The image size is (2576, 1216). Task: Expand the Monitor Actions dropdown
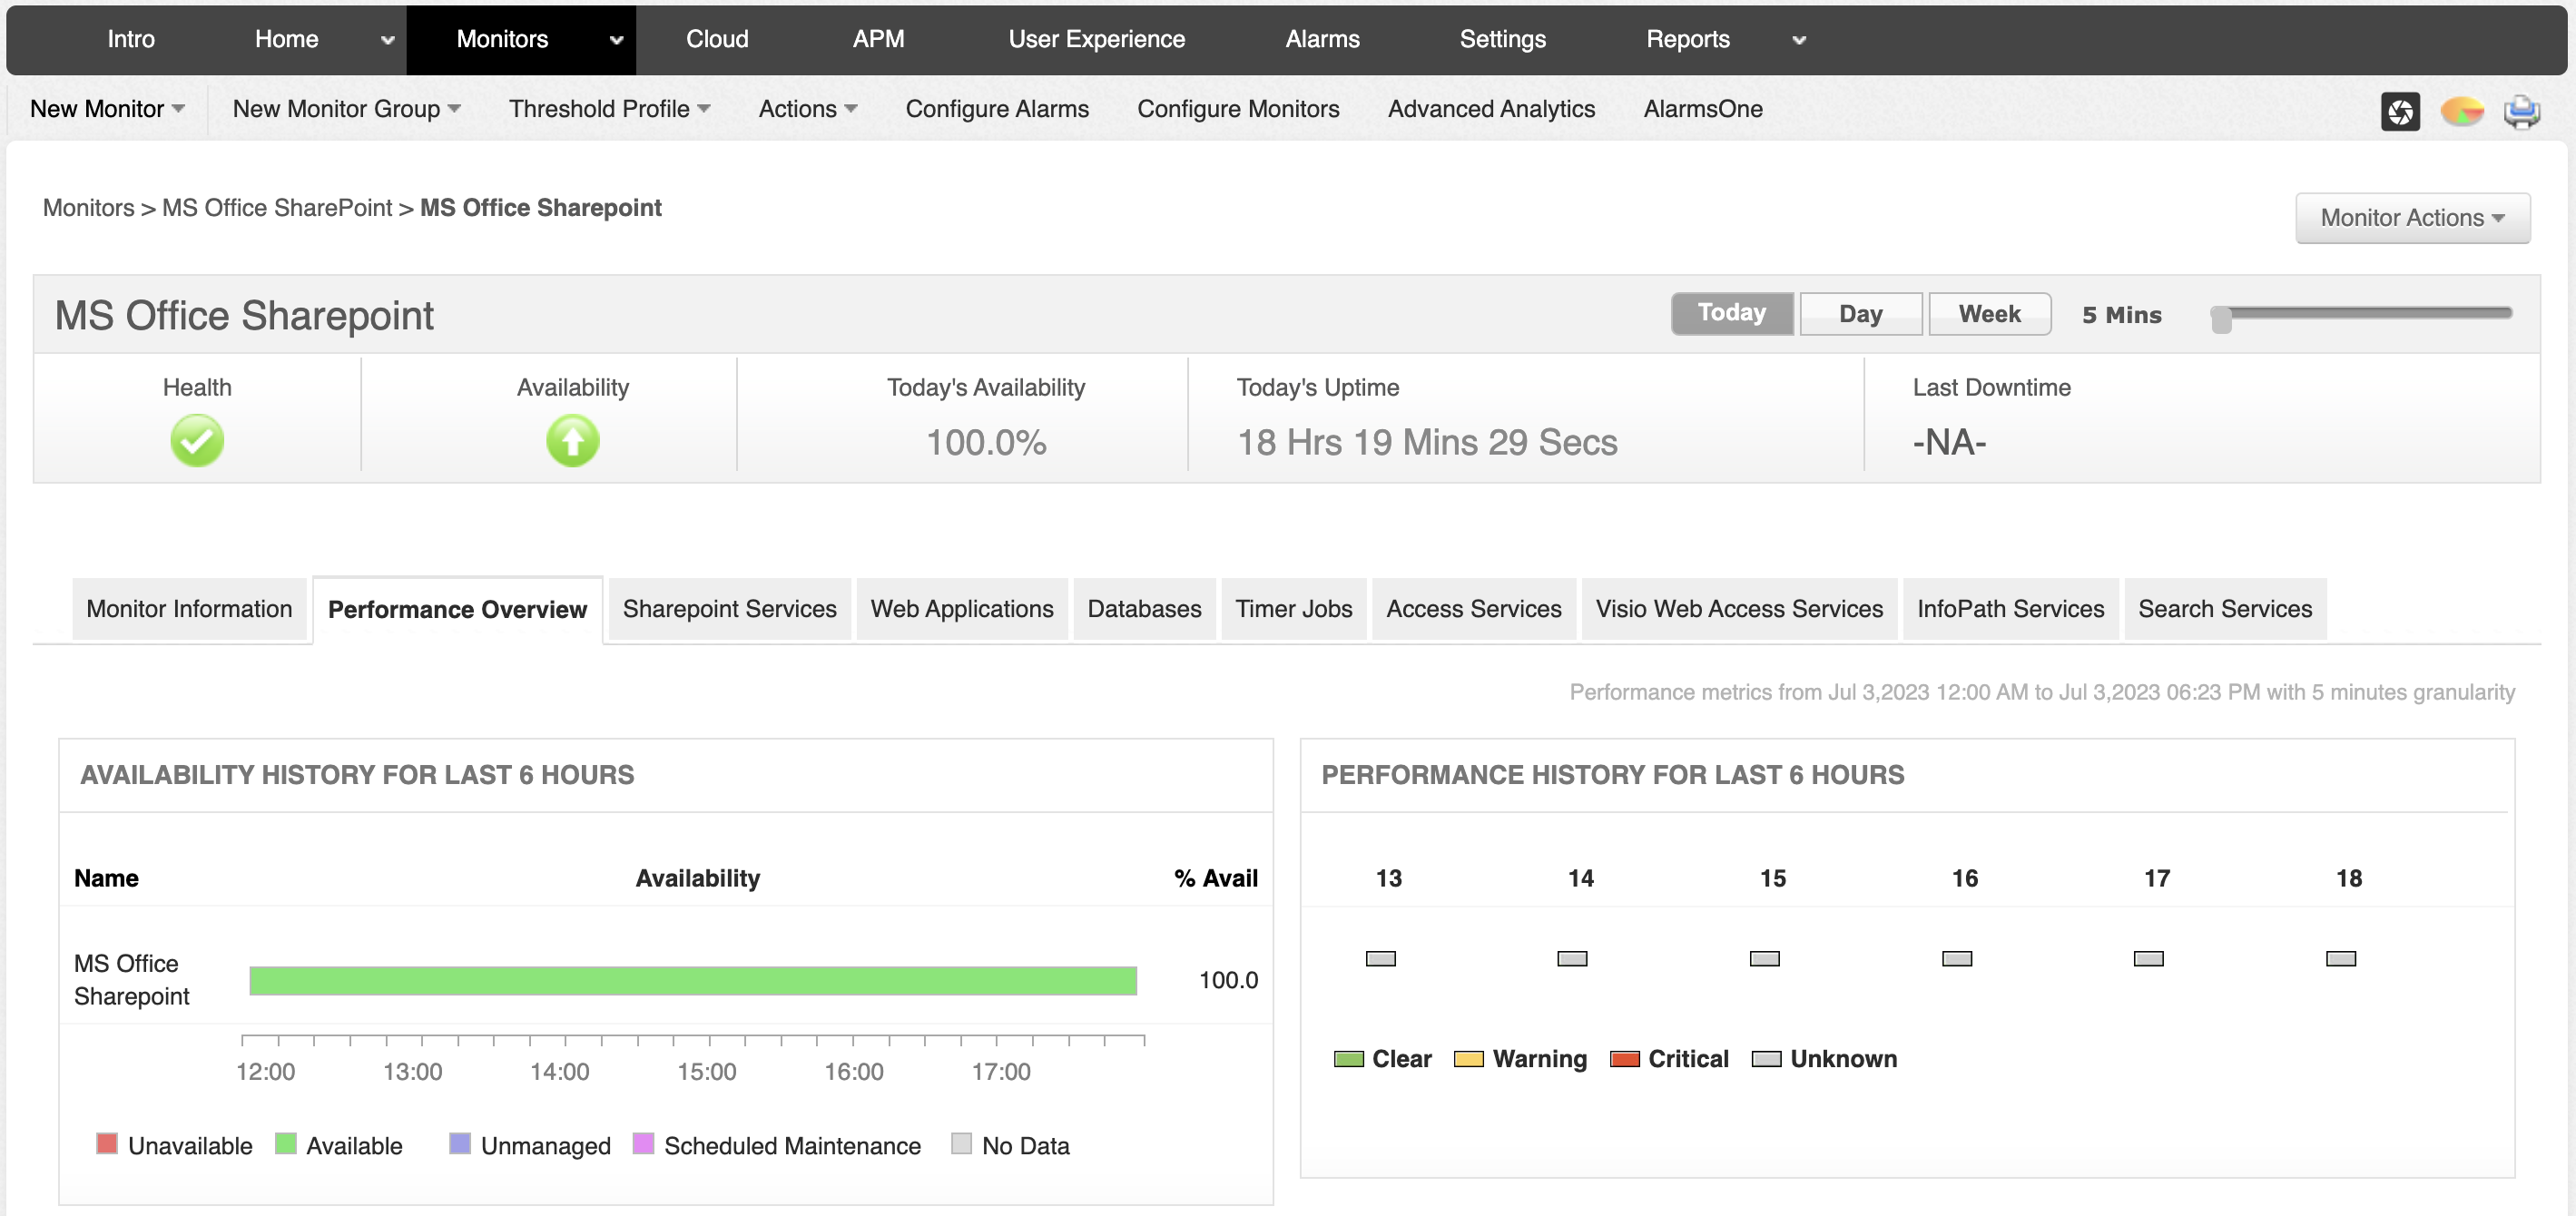click(2412, 218)
